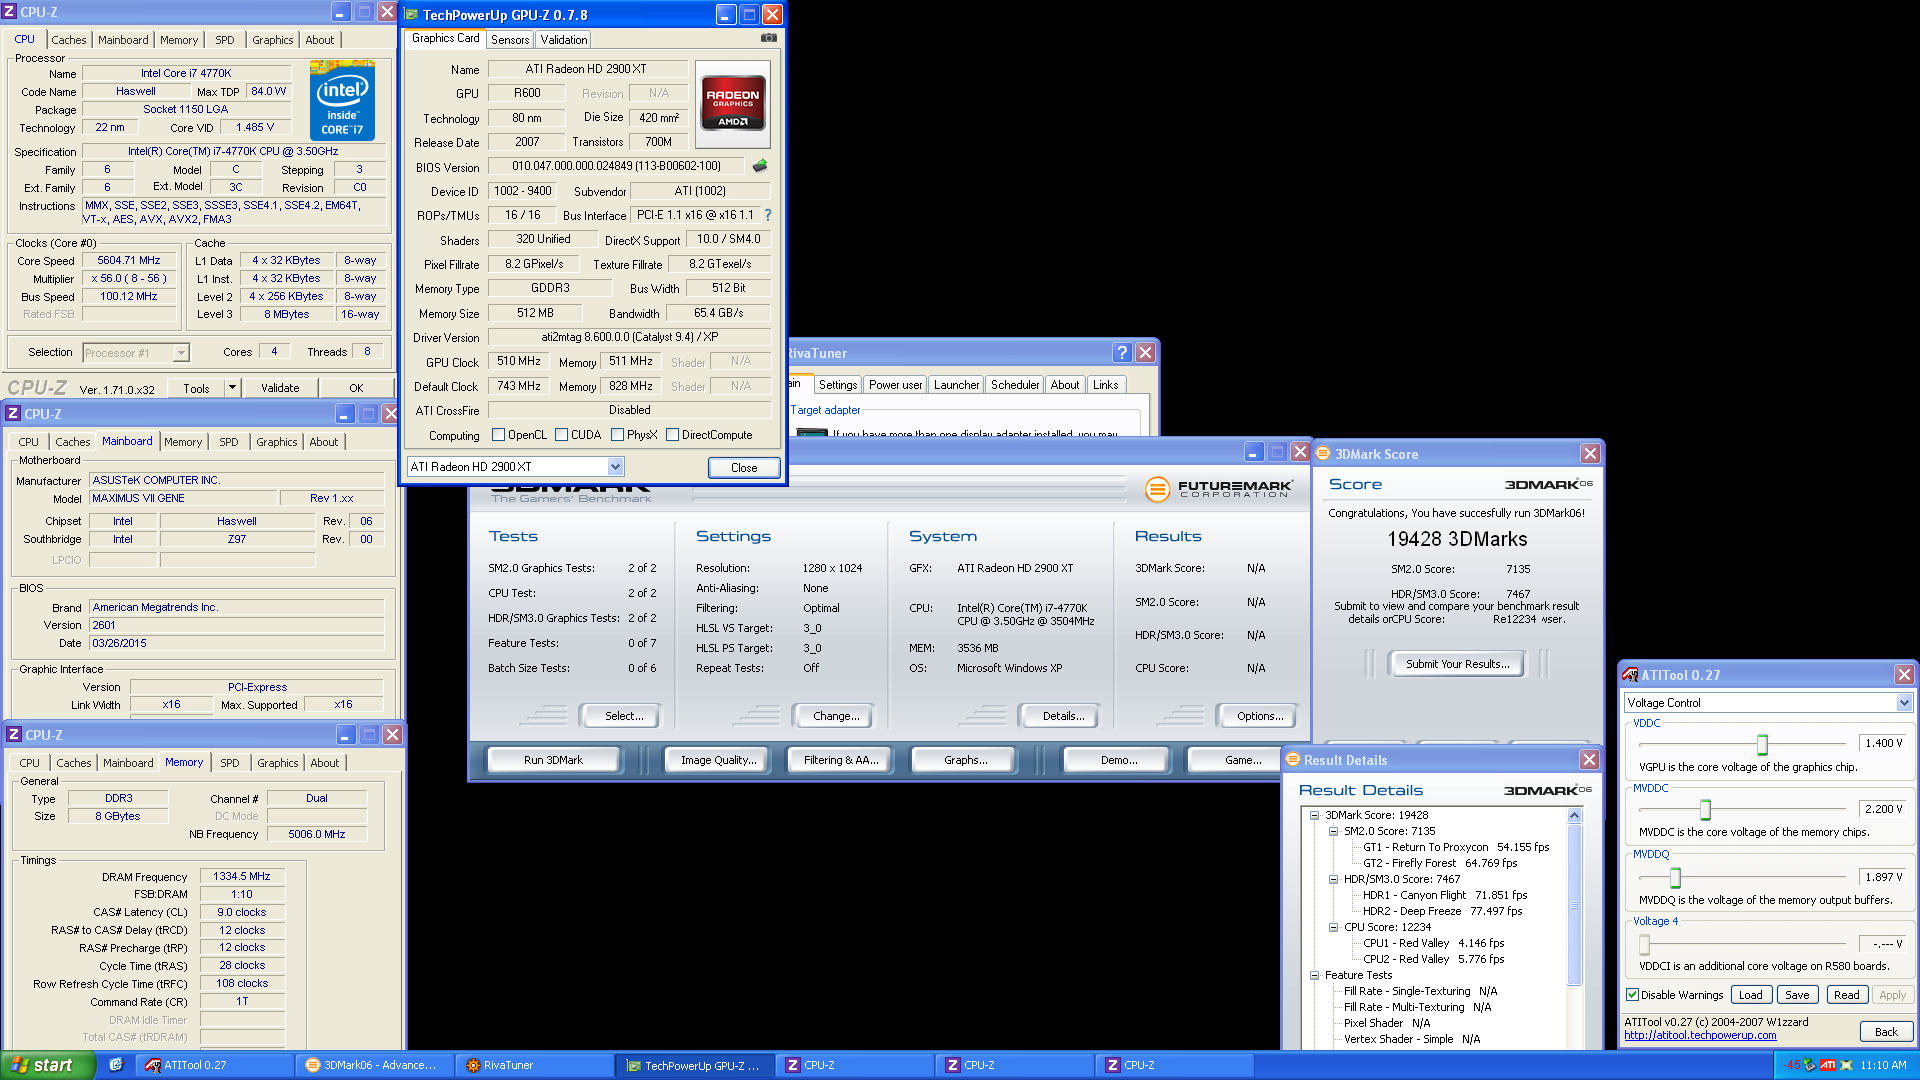Open the RivaTuner taskbar item
Image resolution: width=1920 pixels, height=1080 pixels.
534,1065
